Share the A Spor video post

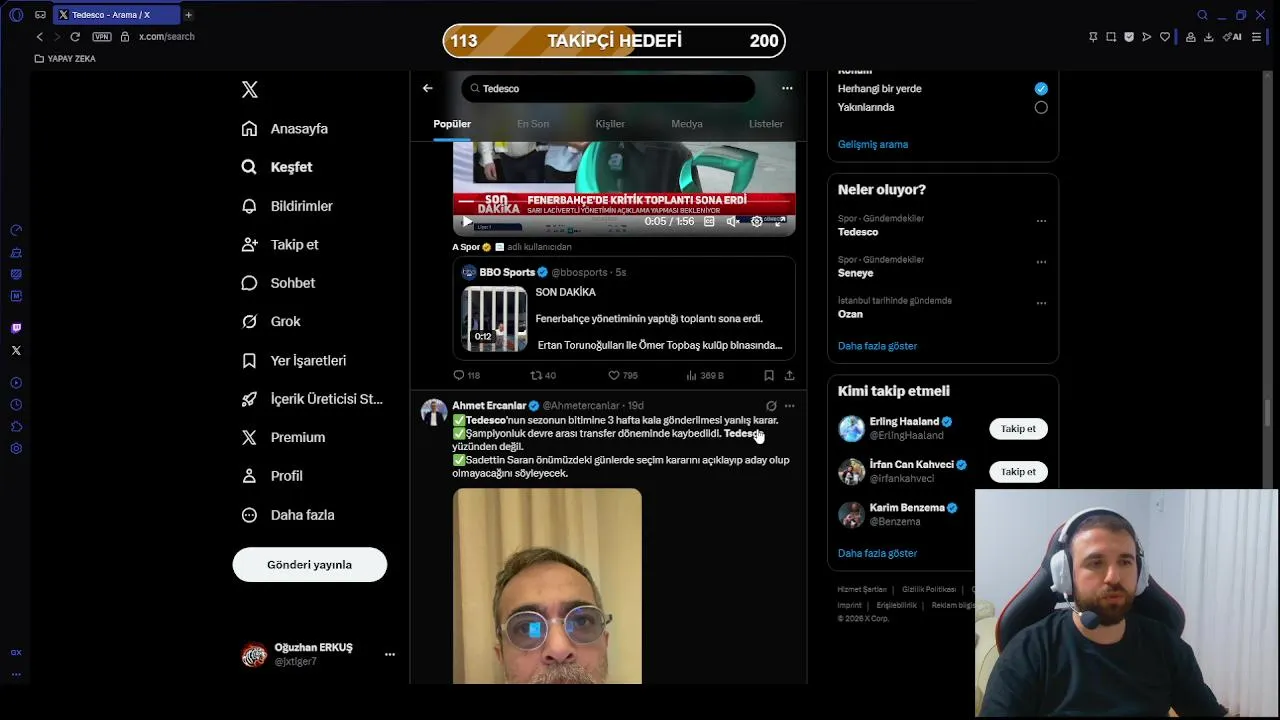point(789,375)
